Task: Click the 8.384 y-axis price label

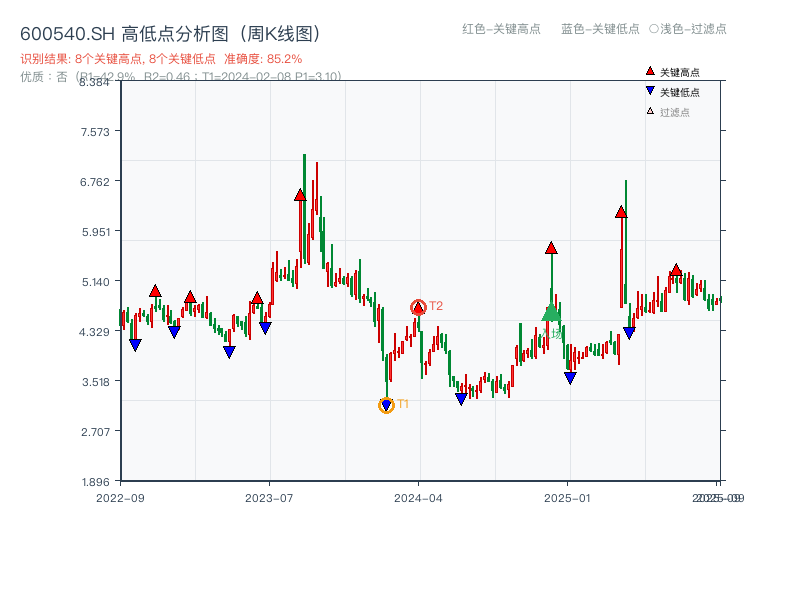Action: (93, 84)
